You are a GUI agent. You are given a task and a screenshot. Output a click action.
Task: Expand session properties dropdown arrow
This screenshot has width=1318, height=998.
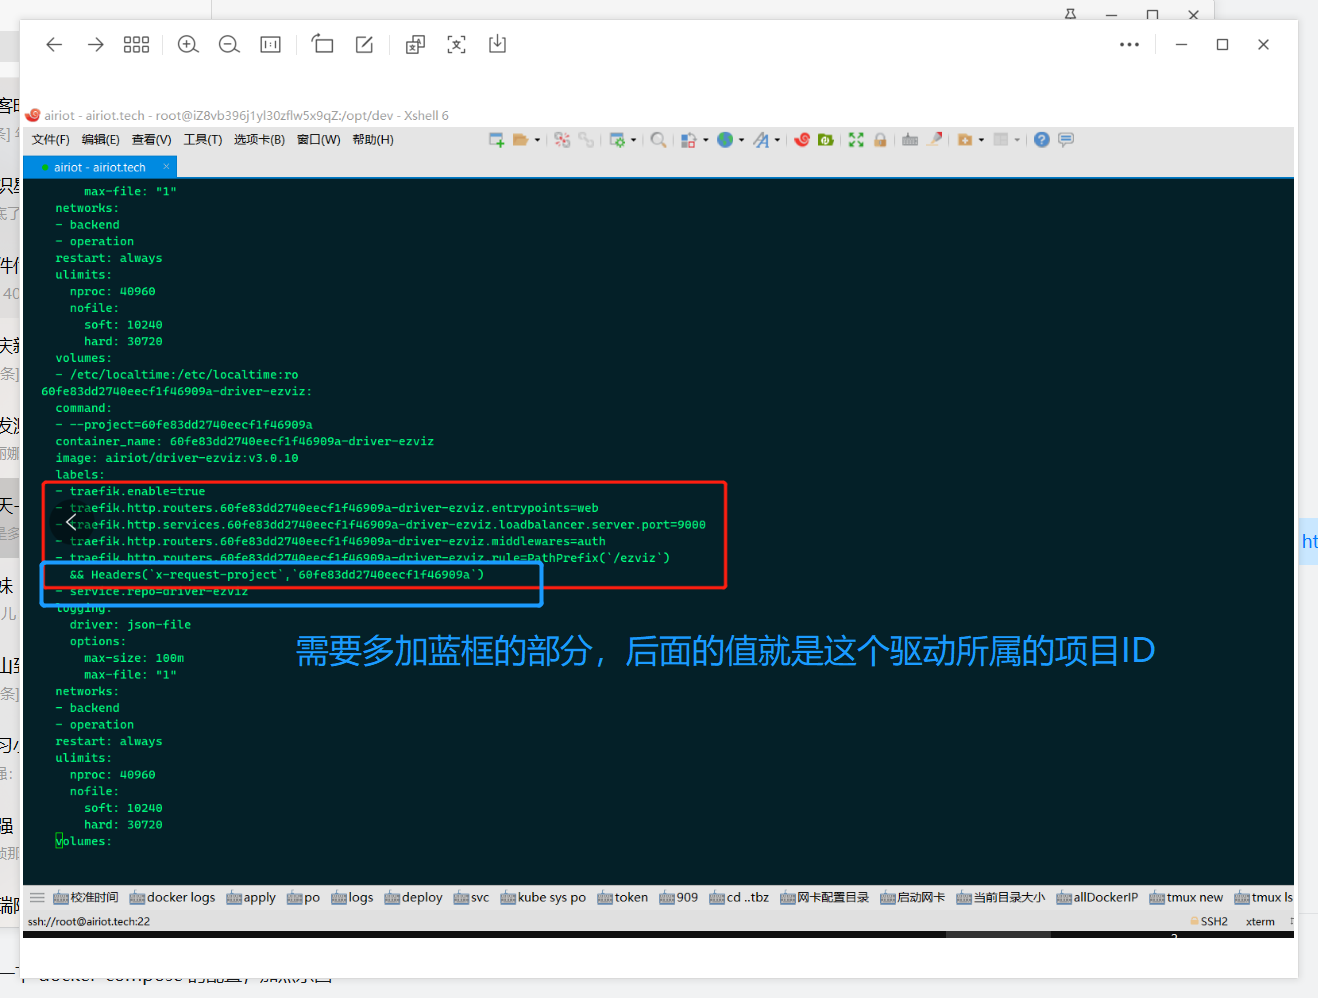(x=633, y=140)
